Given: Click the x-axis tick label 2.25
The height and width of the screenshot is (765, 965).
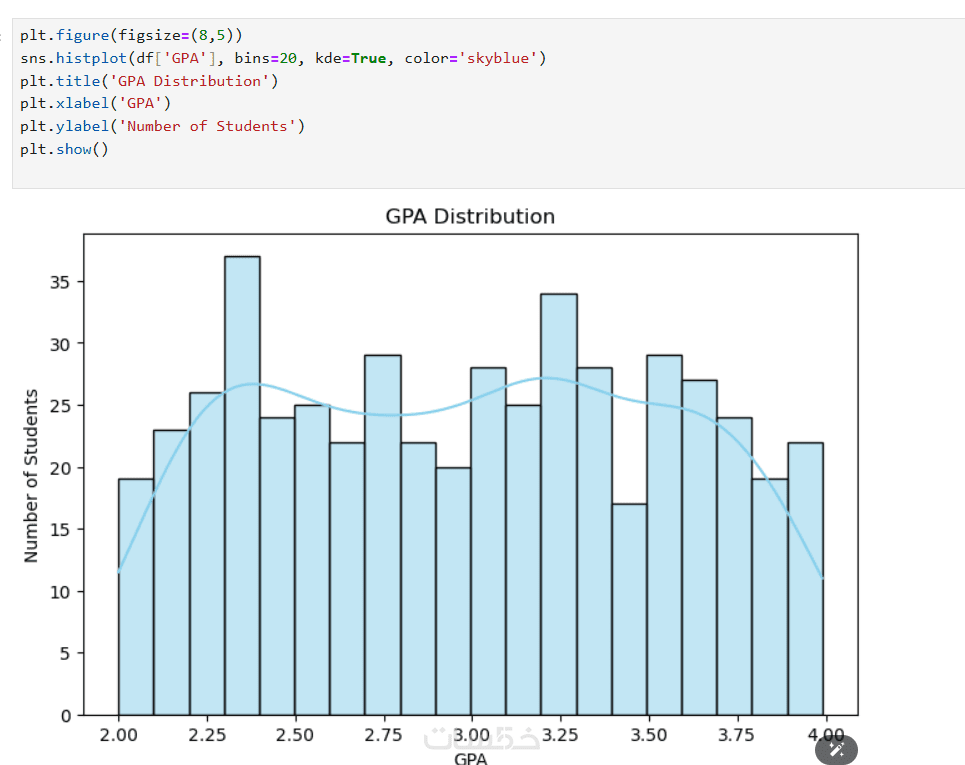Looking at the screenshot, I should point(207,735).
